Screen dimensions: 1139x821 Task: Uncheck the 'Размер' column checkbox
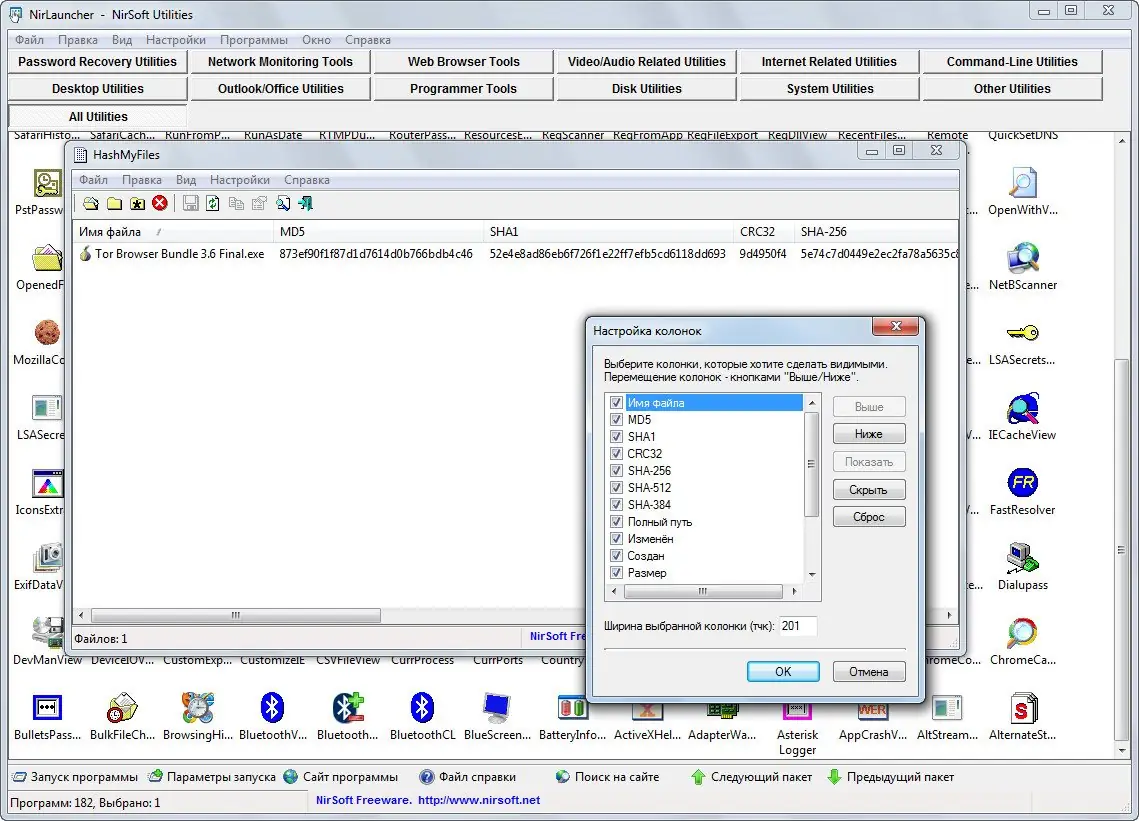616,573
